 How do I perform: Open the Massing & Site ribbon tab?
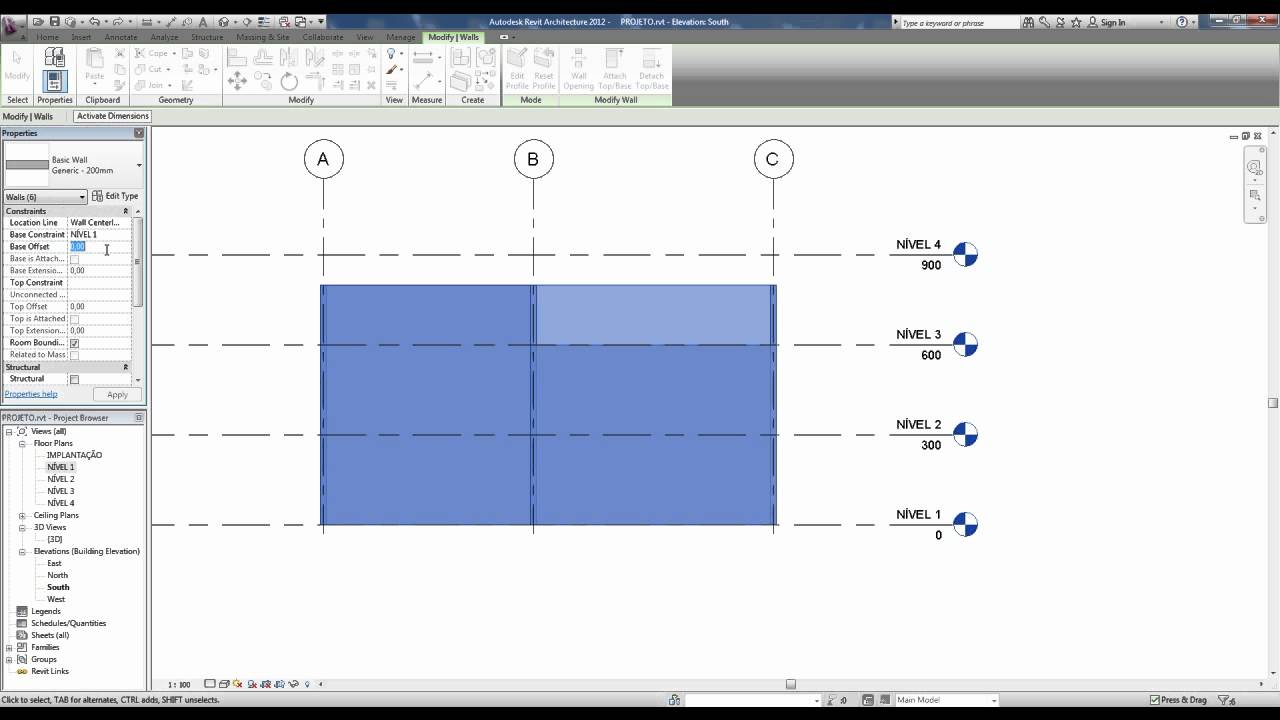pos(262,37)
